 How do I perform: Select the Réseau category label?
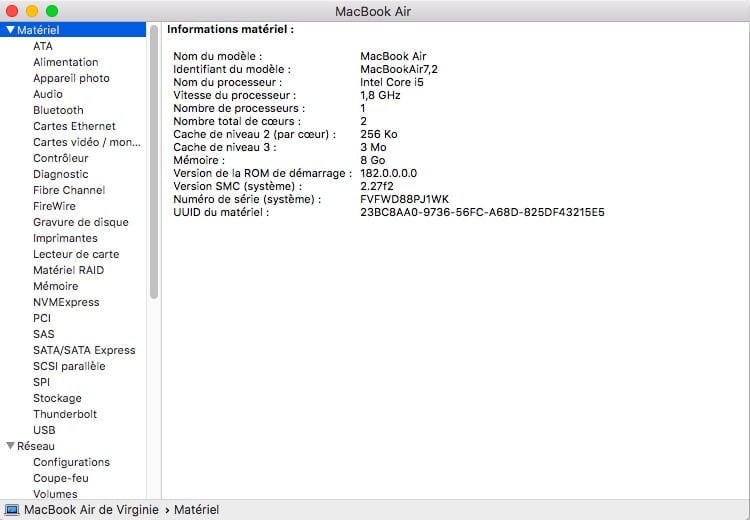[x=36, y=446]
